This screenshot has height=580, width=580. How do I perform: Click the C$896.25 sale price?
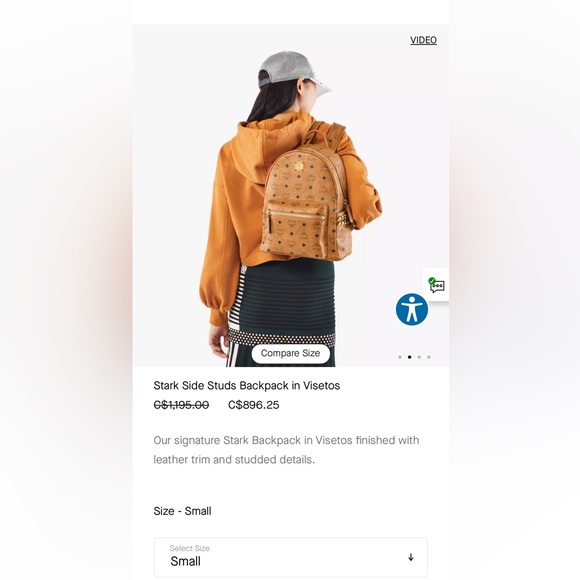click(x=254, y=405)
